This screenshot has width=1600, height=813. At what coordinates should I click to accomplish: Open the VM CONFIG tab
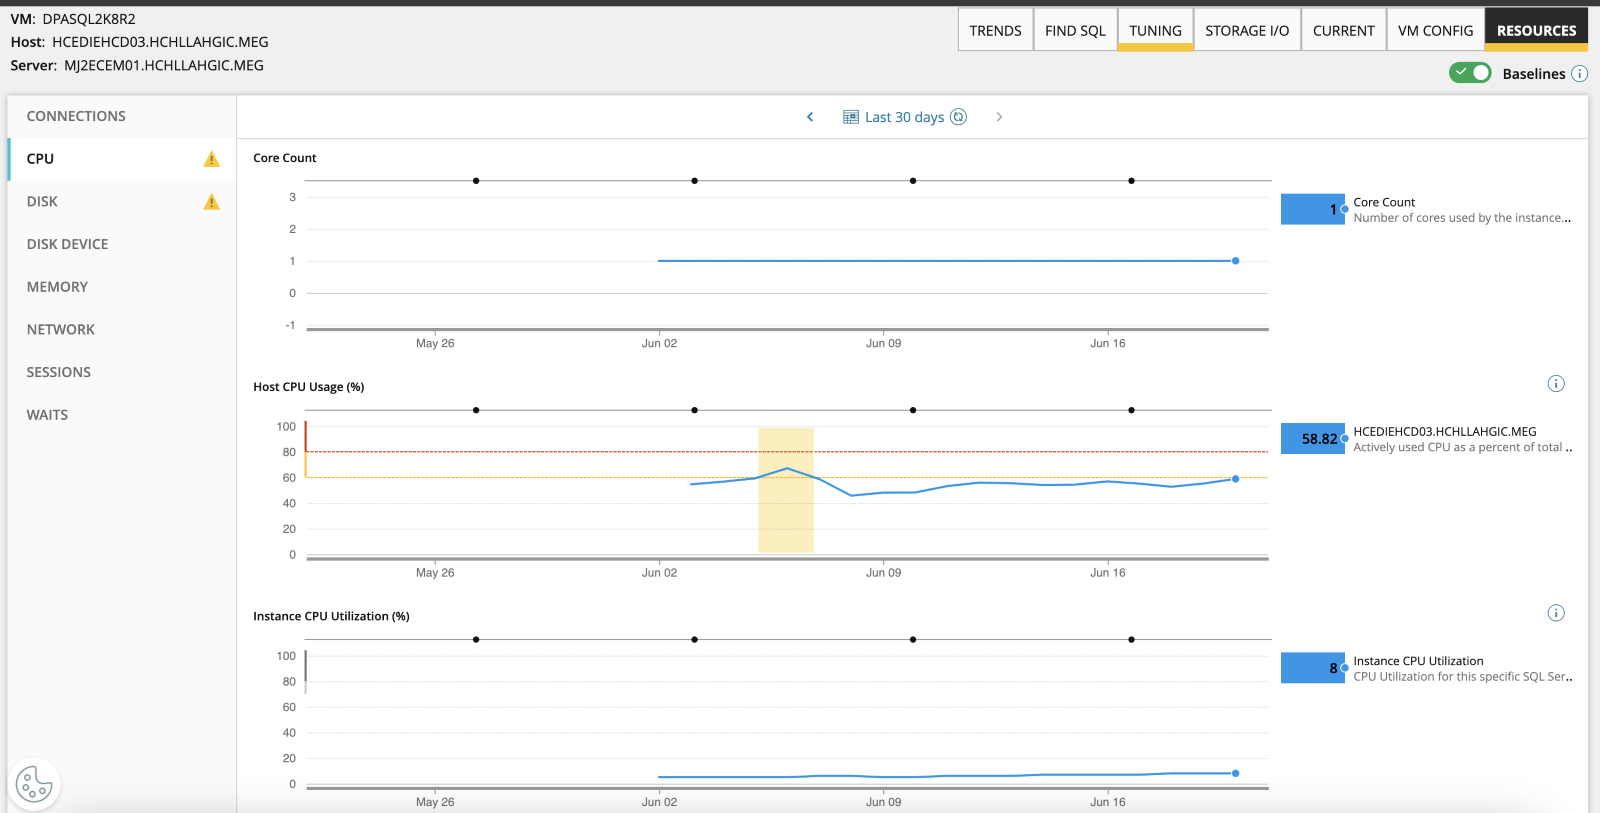coord(1435,30)
